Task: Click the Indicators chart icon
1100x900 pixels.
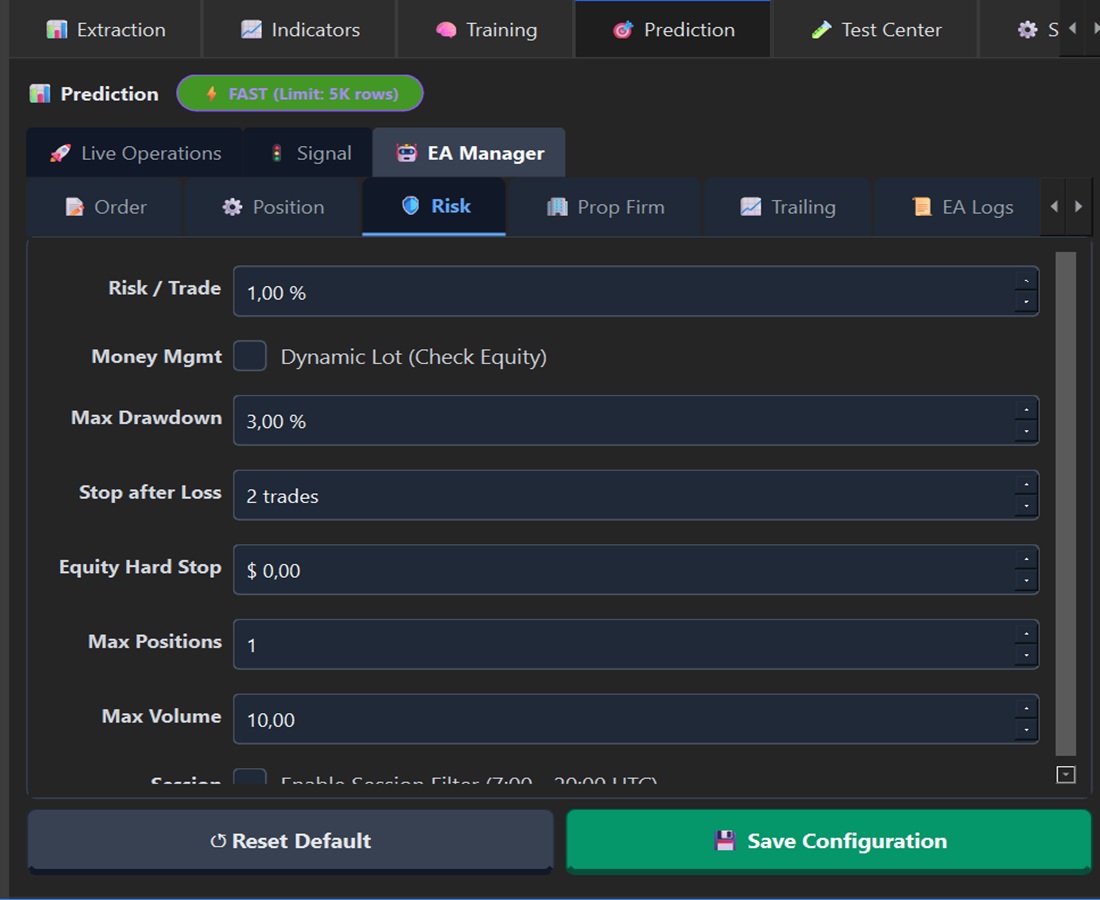Action: click(251, 30)
